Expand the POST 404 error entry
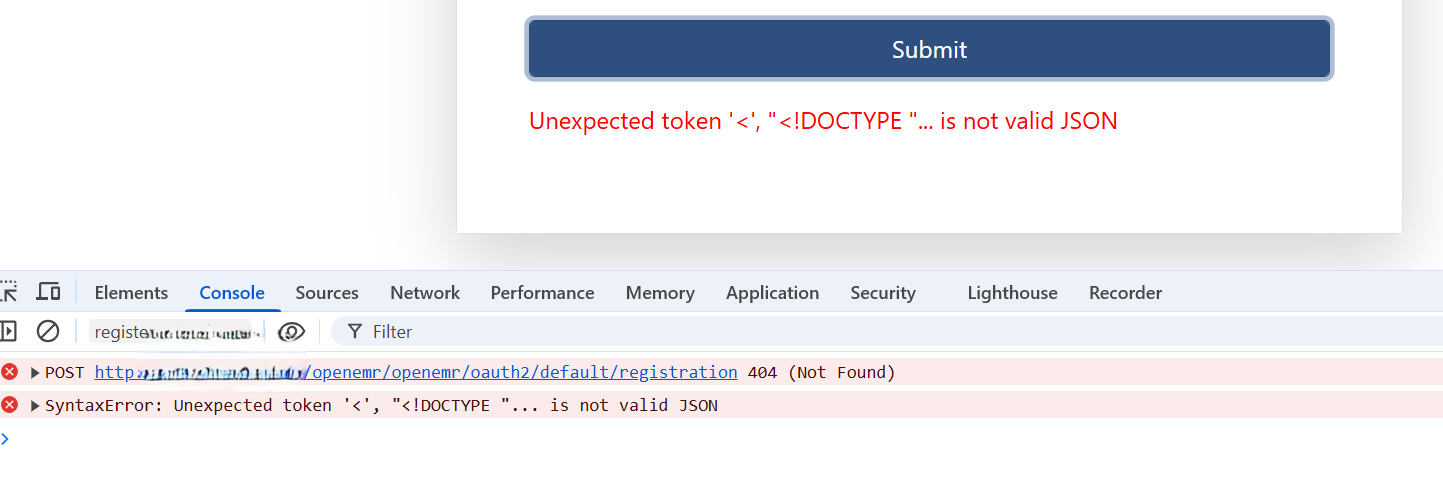 tap(35, 373)
